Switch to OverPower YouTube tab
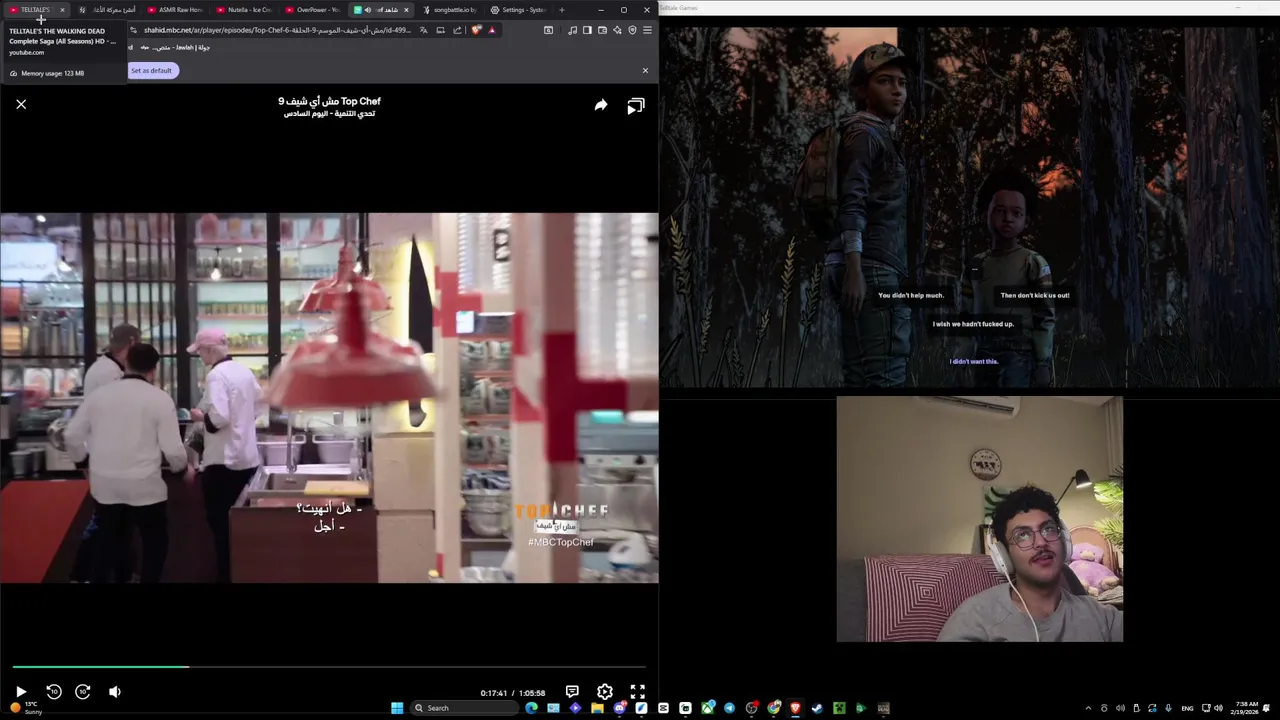This screenshot has width=1280, height=720. pyautogui.click(x=312, y=10)
